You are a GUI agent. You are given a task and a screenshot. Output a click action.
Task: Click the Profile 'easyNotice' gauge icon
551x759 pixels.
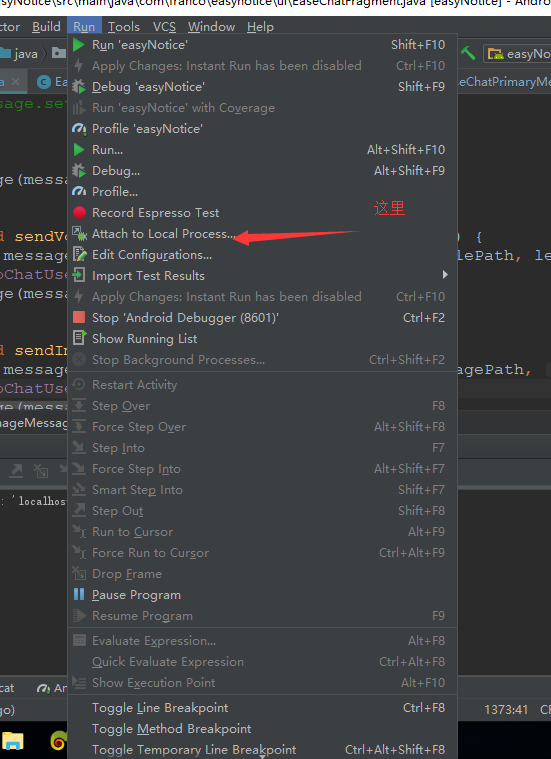point(78,129)
